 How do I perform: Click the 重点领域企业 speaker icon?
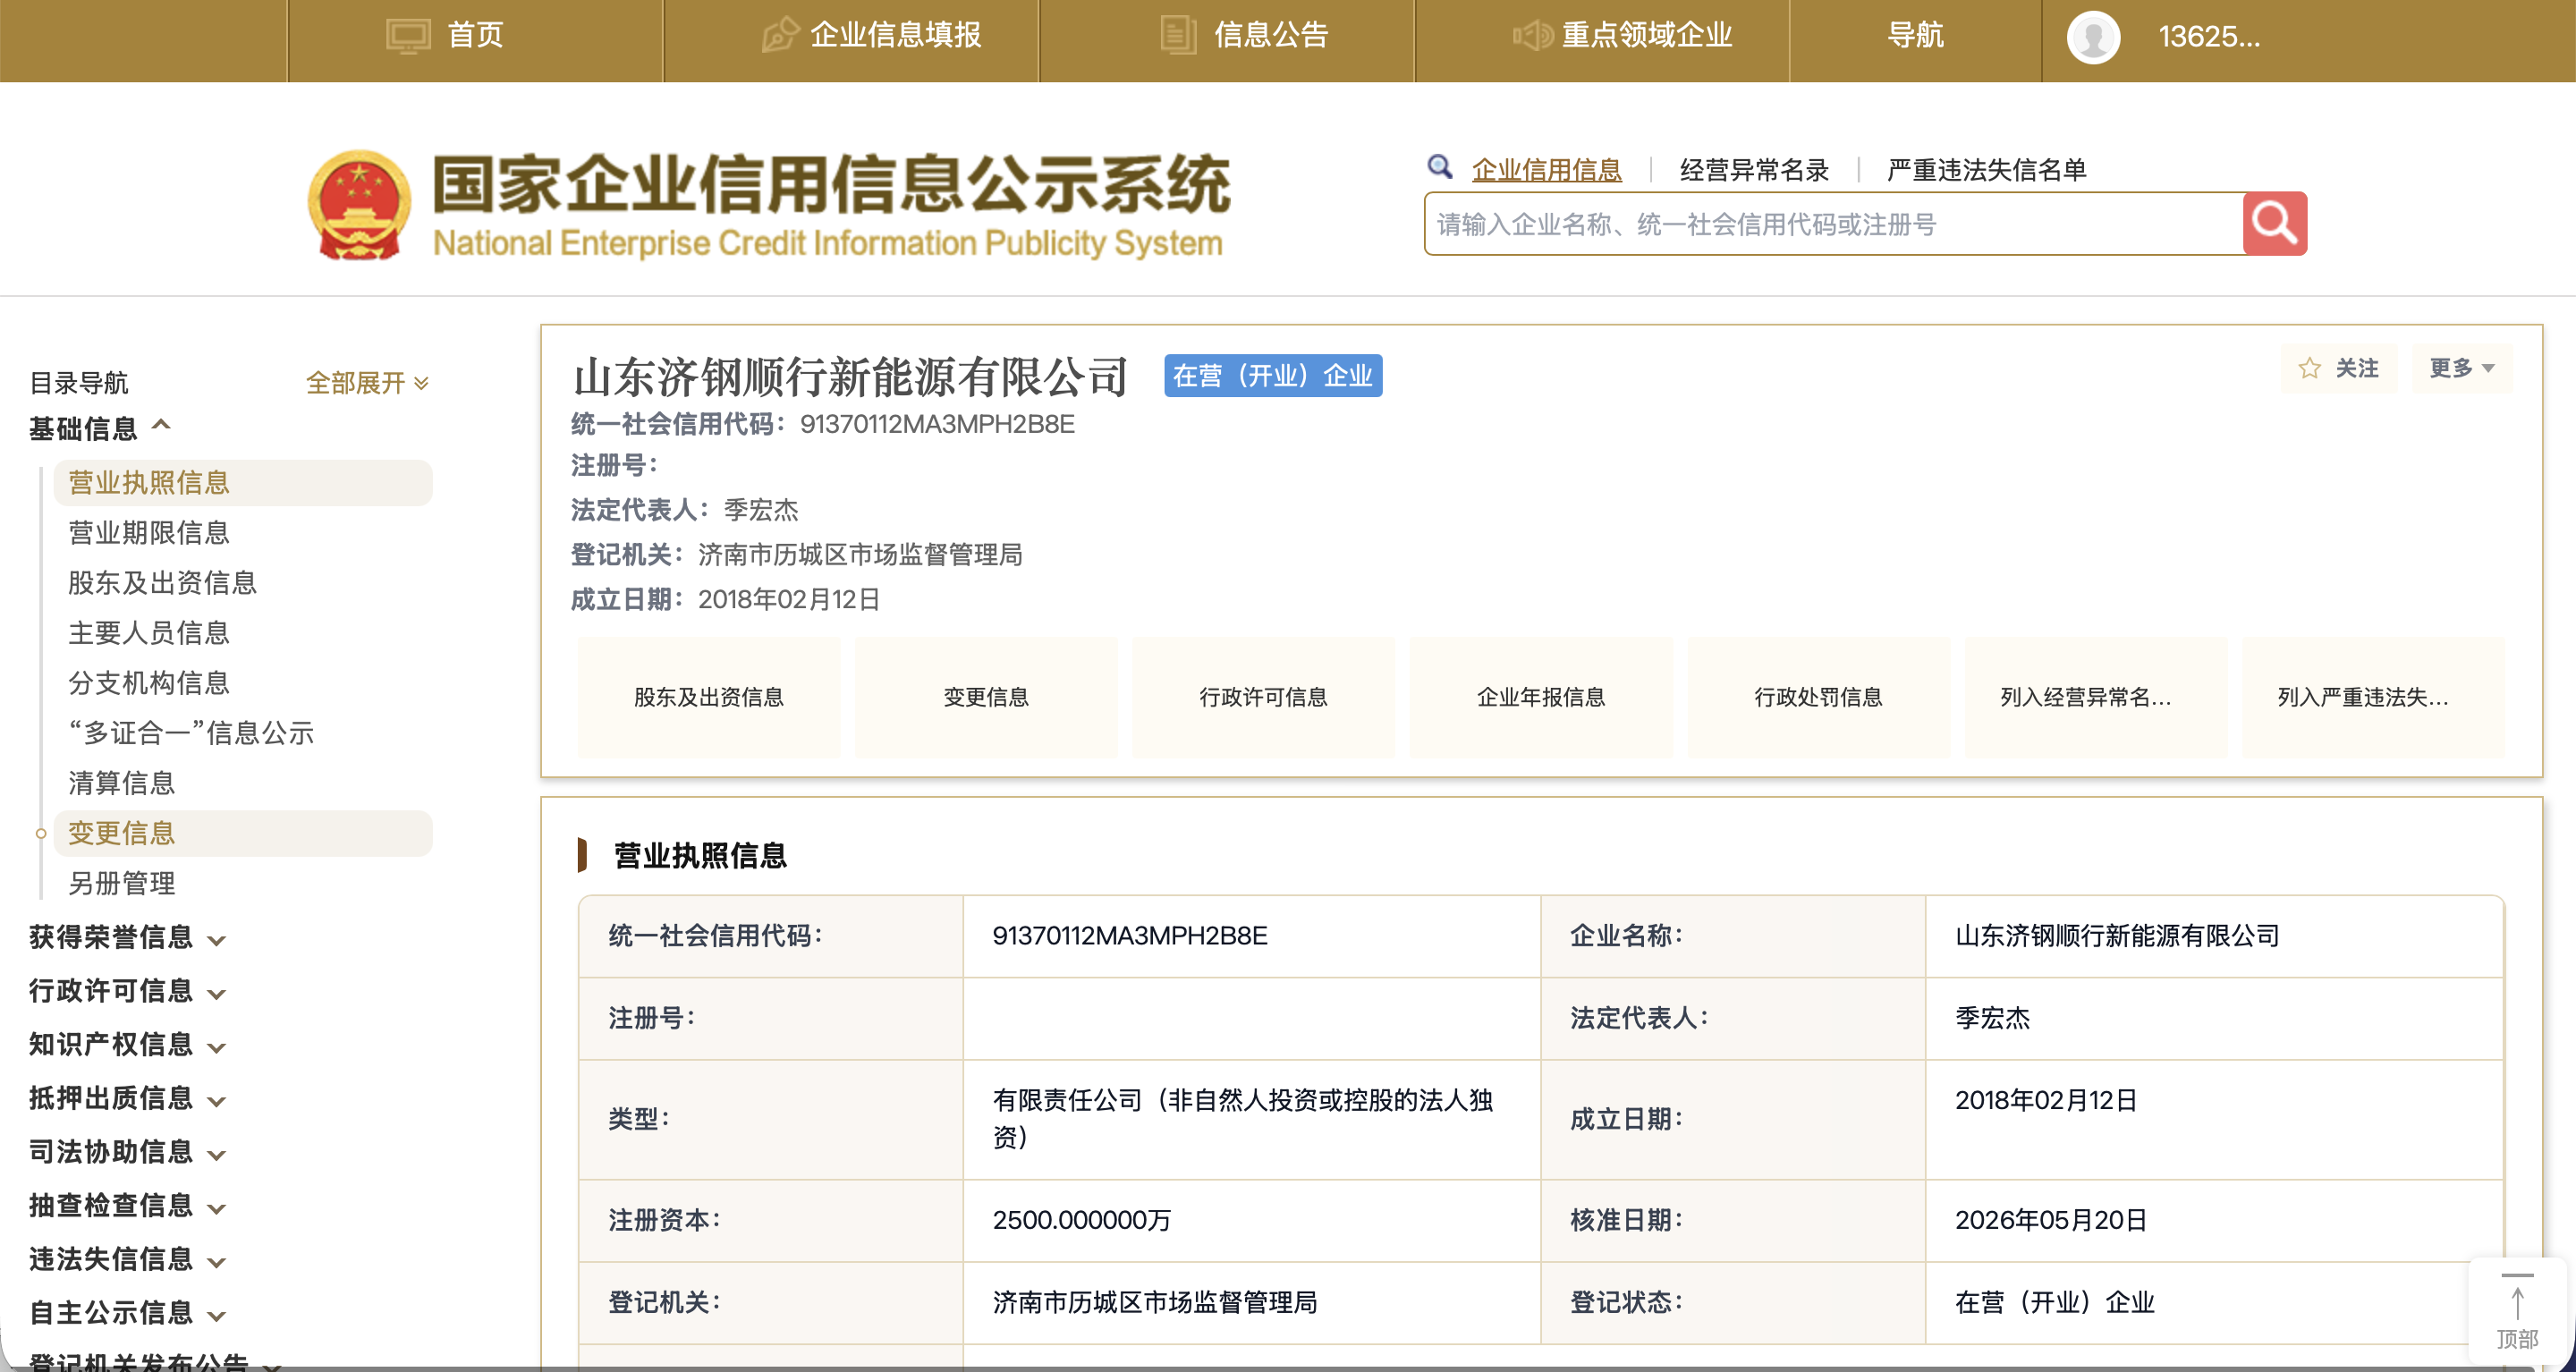[x=1531, y=36]
